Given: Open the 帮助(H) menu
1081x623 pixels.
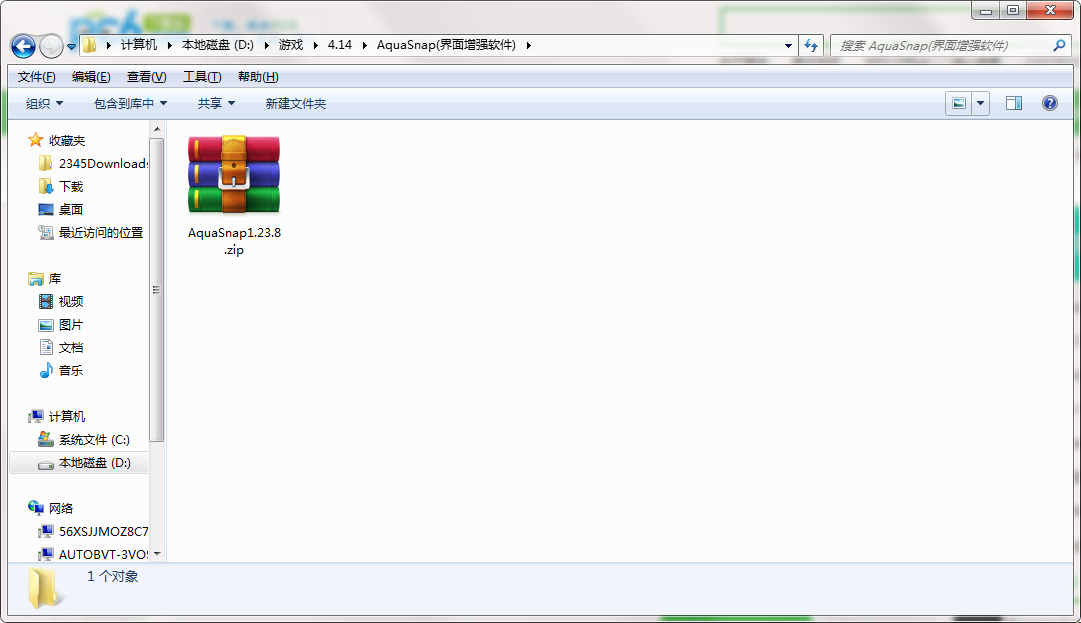Looking at the screenshot, I should (258, 77).
